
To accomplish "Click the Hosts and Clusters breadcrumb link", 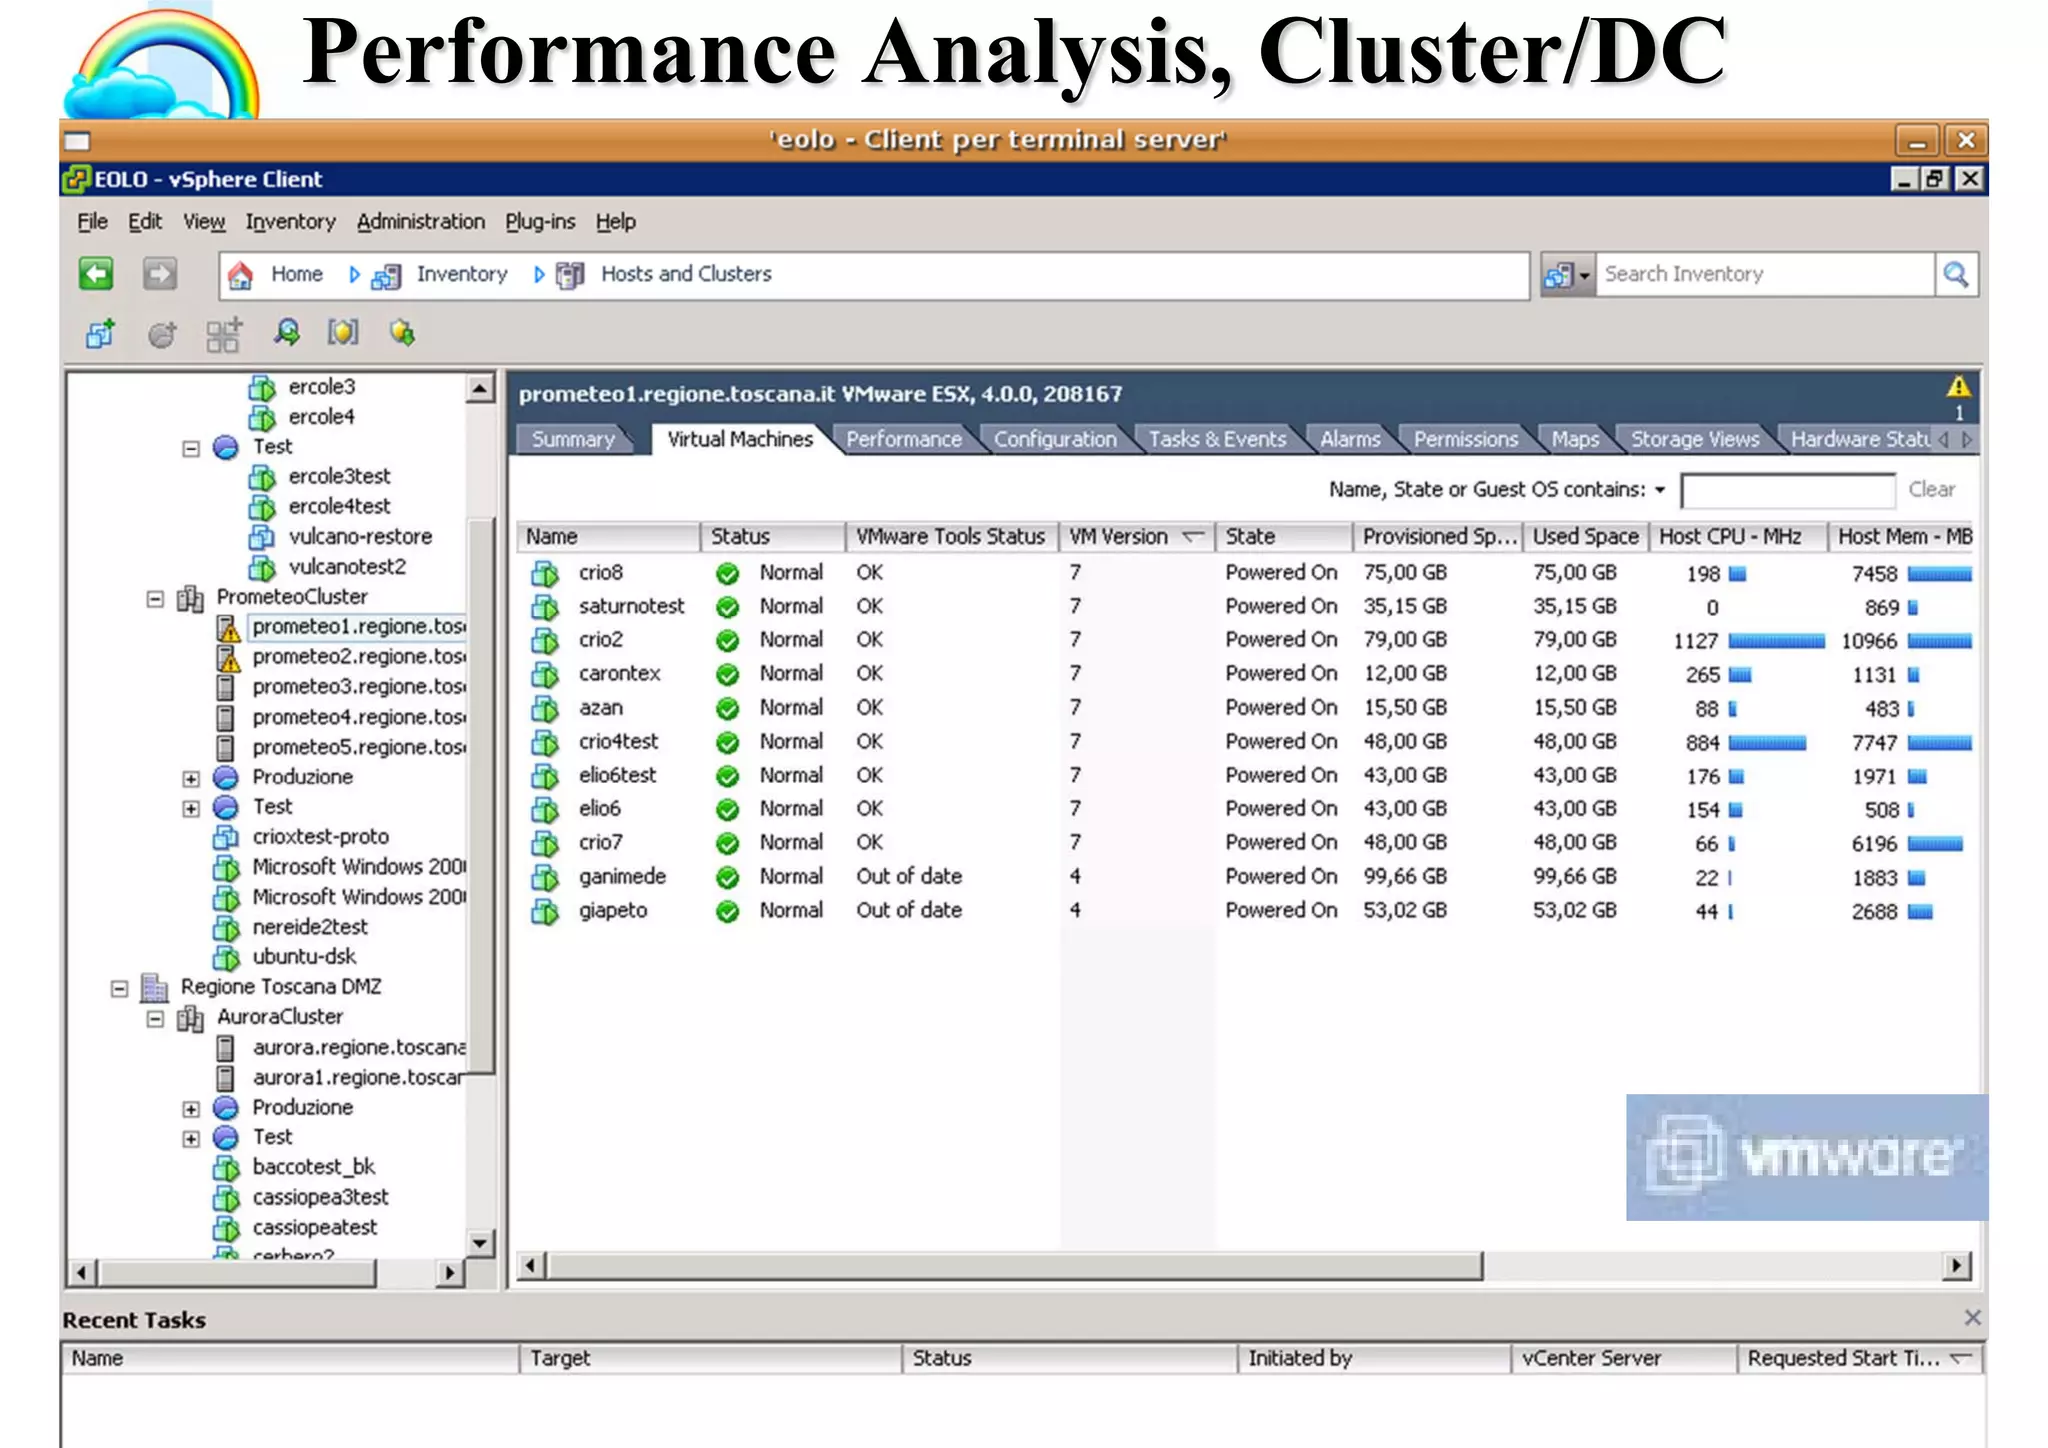I will pyautogui.click(x=686, y=274).
